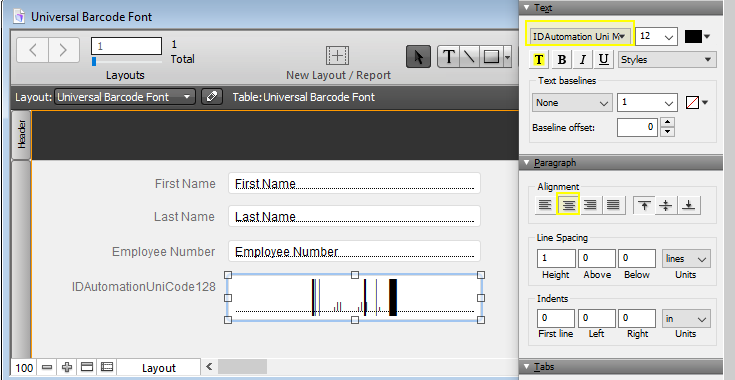Select Employee Number field on layout
Screen dimensions: 735x380
click(x=354, y=251)
